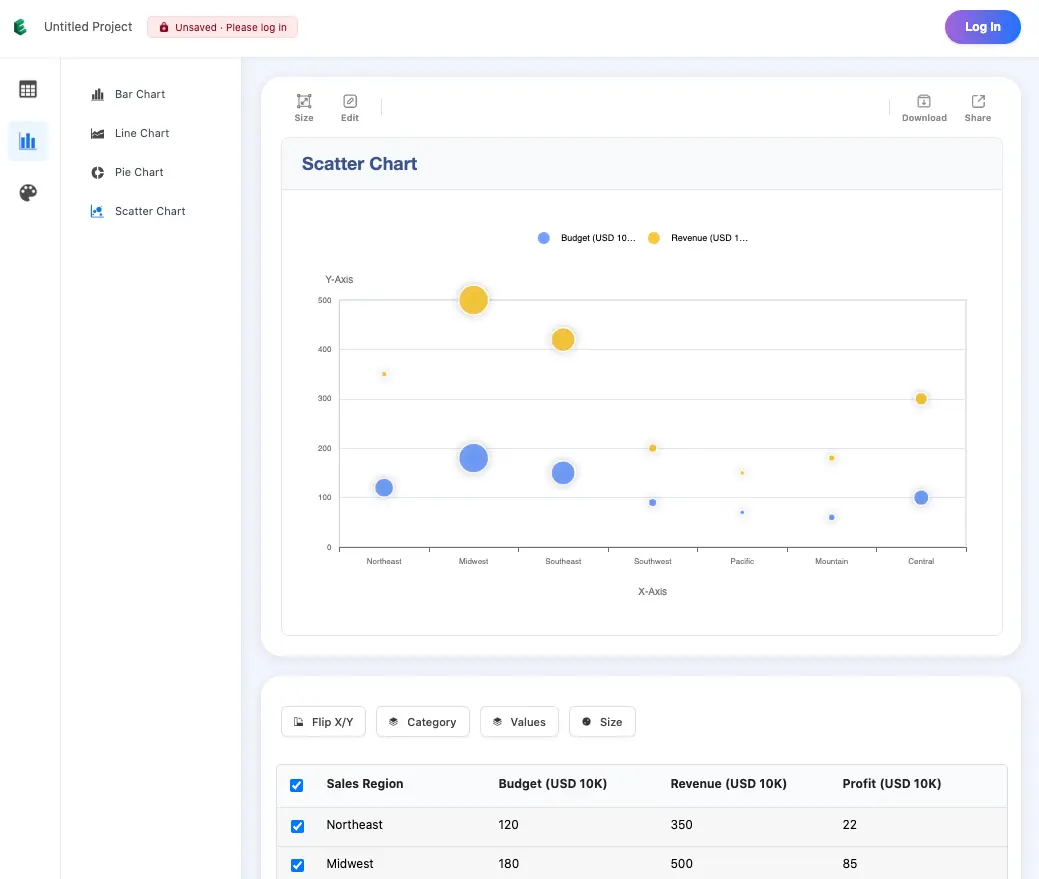
Task: Click the lock icon in Unsaved badge
Action: pos(164,27)
